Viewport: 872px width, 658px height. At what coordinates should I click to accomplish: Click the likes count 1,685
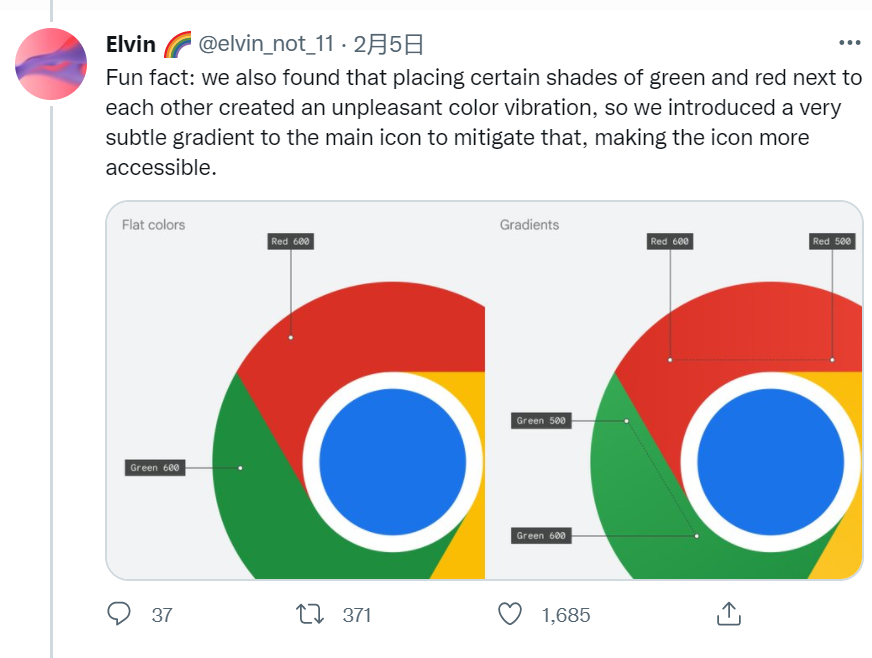point(566,615)
